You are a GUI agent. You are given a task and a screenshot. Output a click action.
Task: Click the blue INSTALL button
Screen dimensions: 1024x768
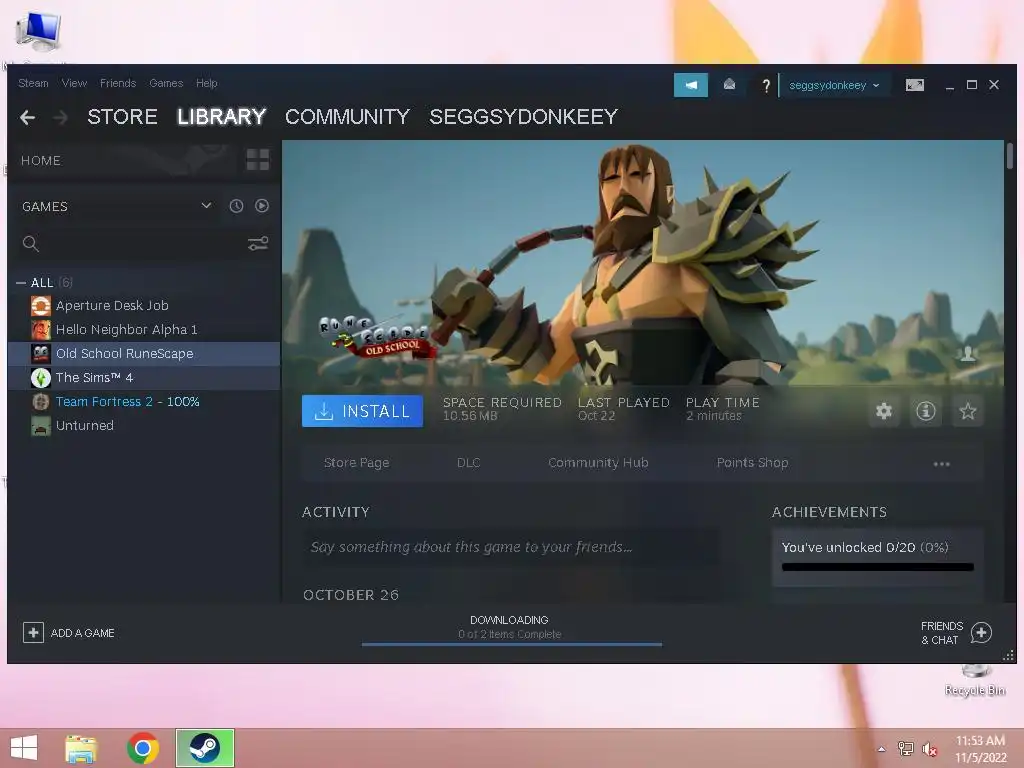[362, 411]
